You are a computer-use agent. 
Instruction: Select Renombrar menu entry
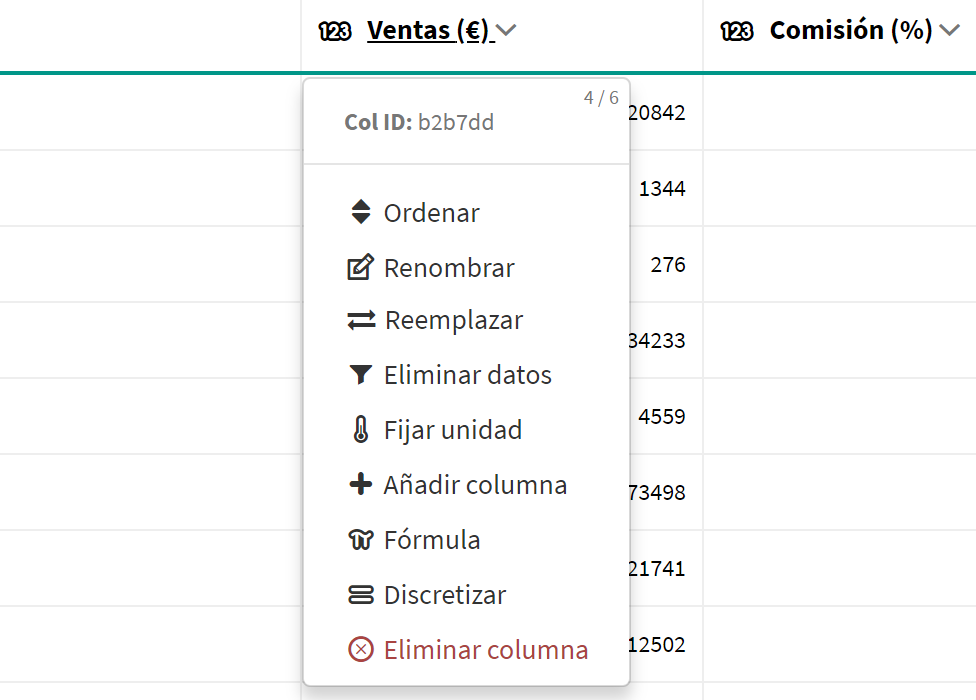pos(449,268)
